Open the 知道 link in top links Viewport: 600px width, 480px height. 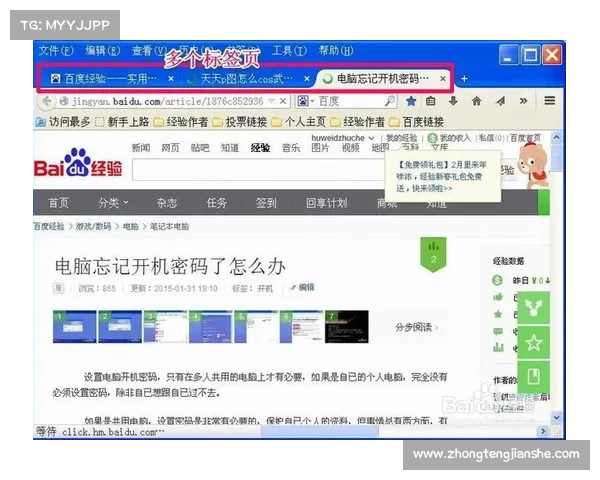230,148
